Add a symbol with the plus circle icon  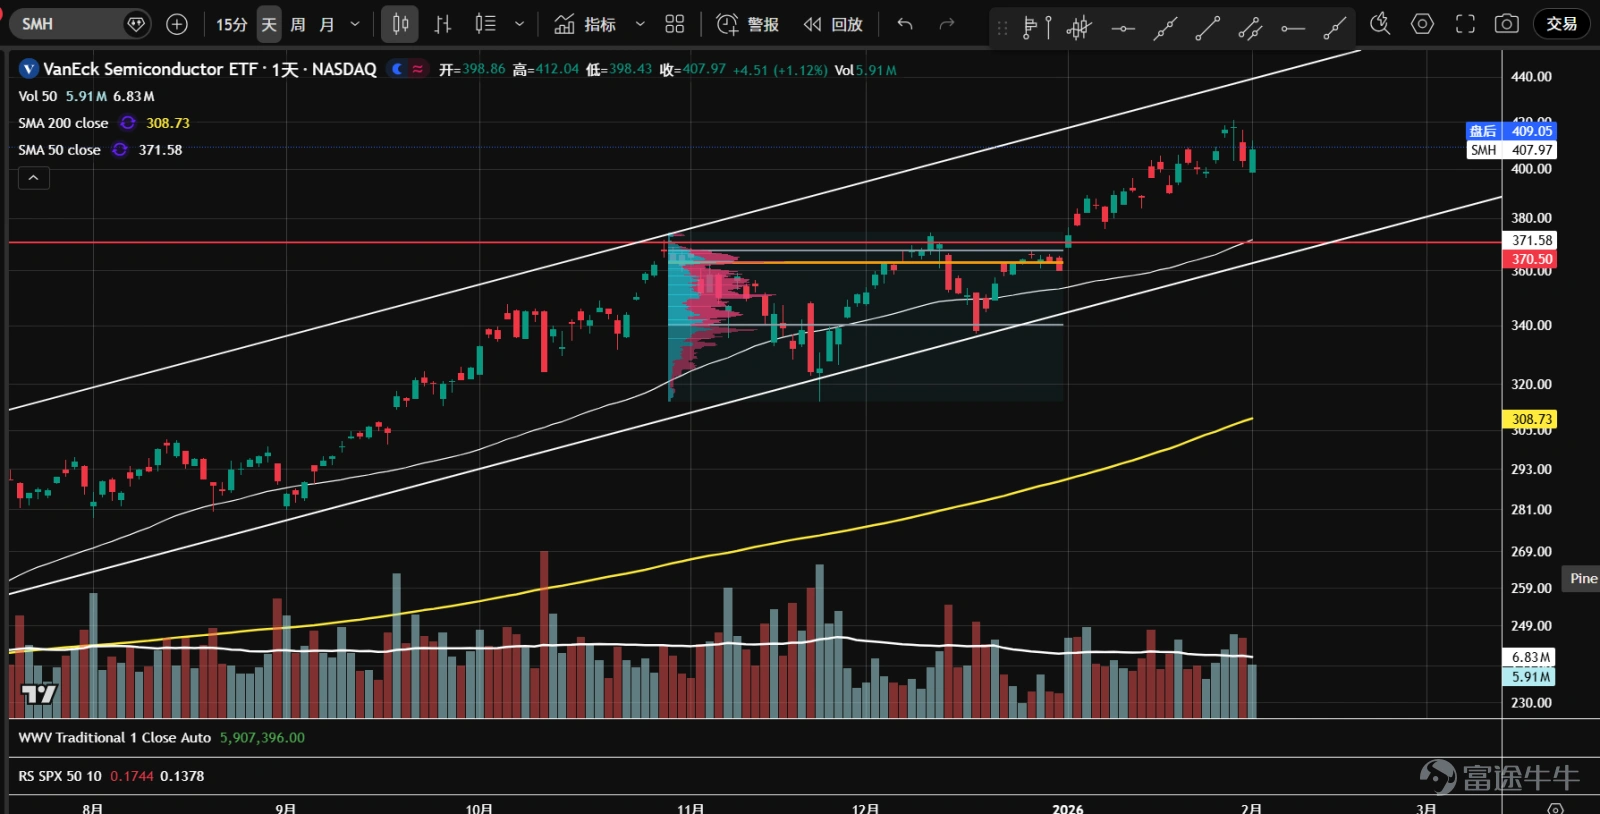[x=177, y=24]
